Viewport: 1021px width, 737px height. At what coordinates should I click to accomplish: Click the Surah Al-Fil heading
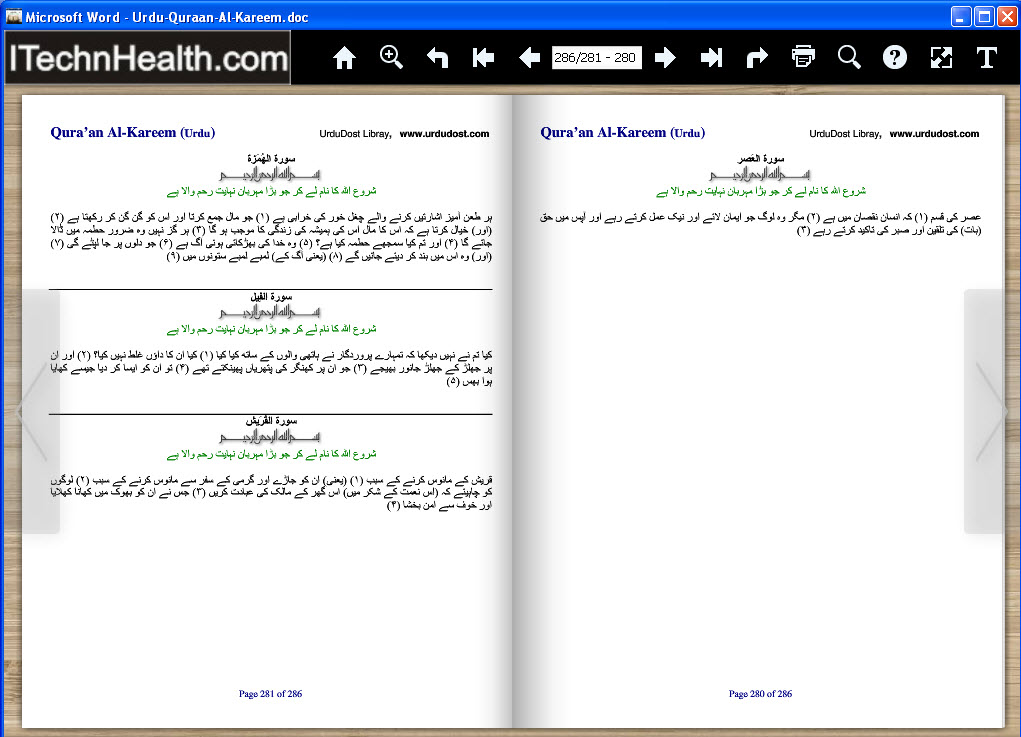tap(271, 296)
